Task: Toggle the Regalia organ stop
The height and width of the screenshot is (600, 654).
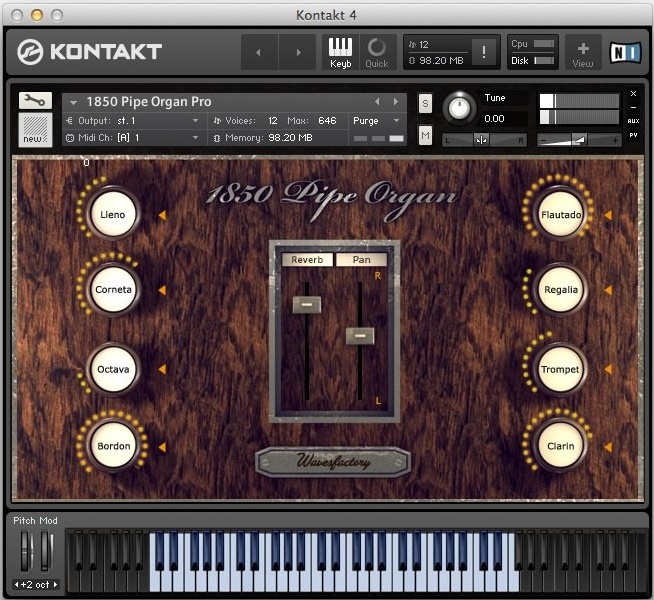Action: click(x=560, y=289)
